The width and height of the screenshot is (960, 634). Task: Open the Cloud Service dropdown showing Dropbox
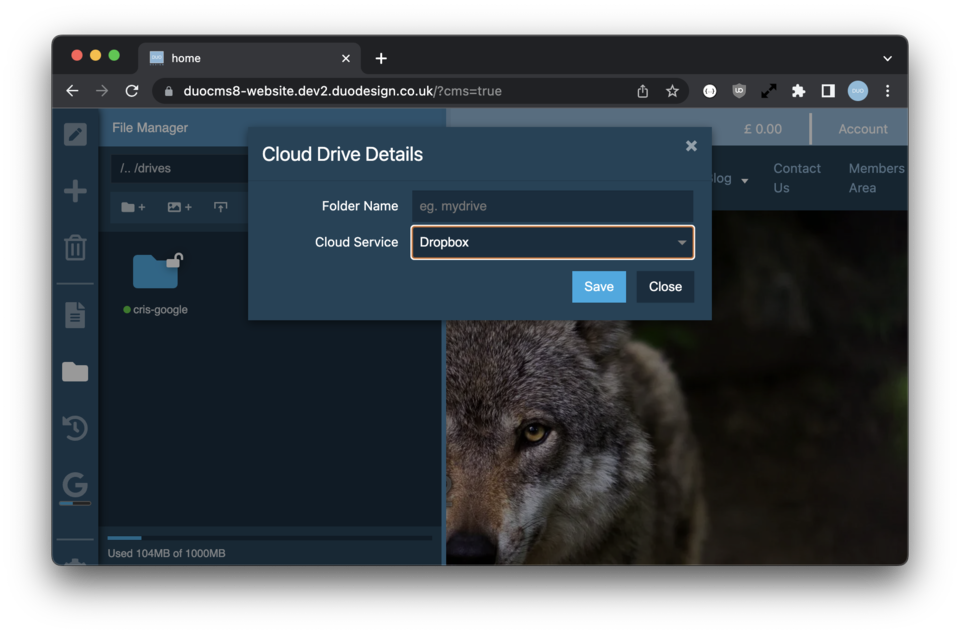[552, 242]
